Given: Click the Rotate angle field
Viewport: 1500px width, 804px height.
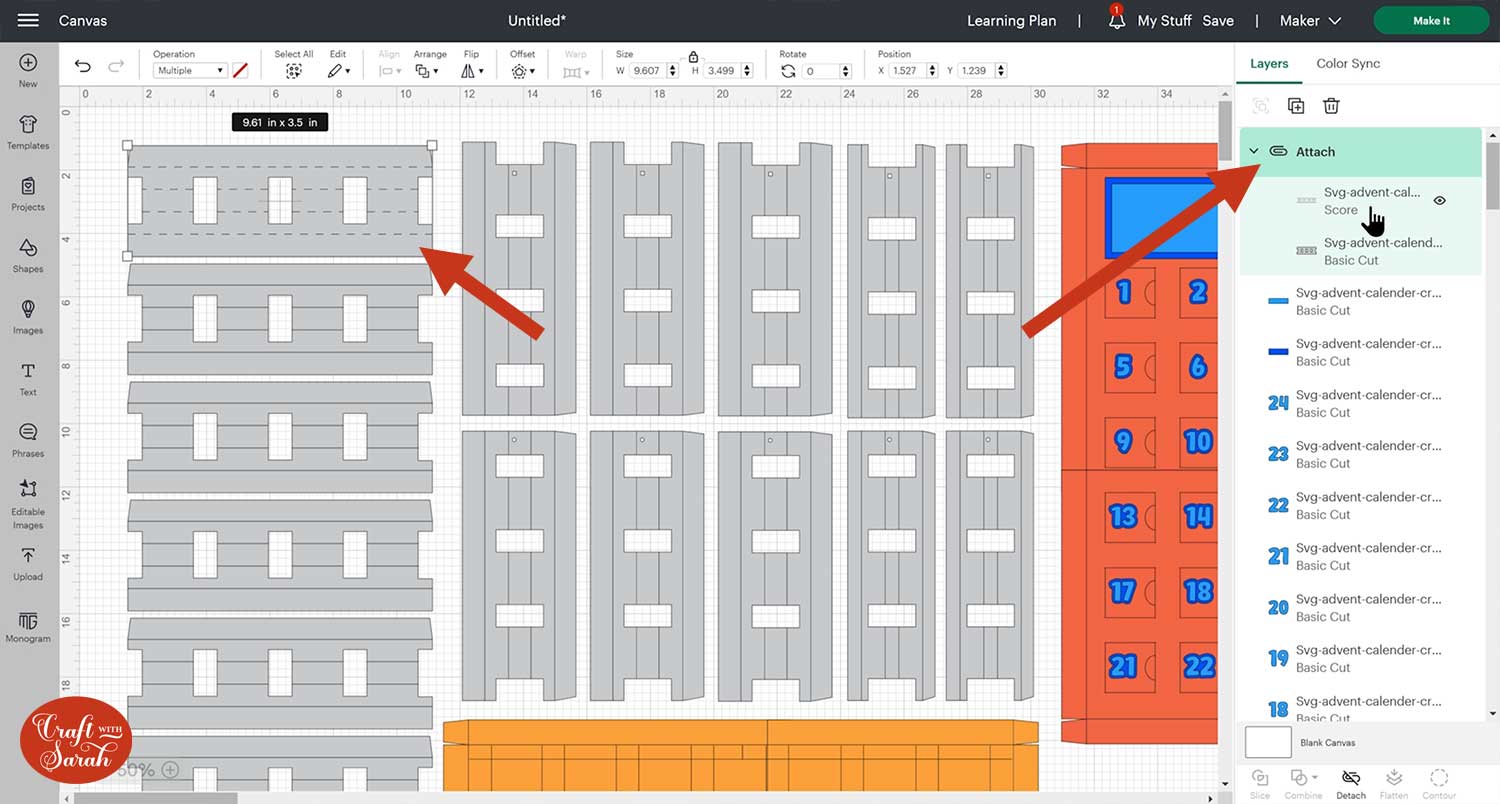Looking at the screenshot, I should pyautogui.click(x=827, y=71).
